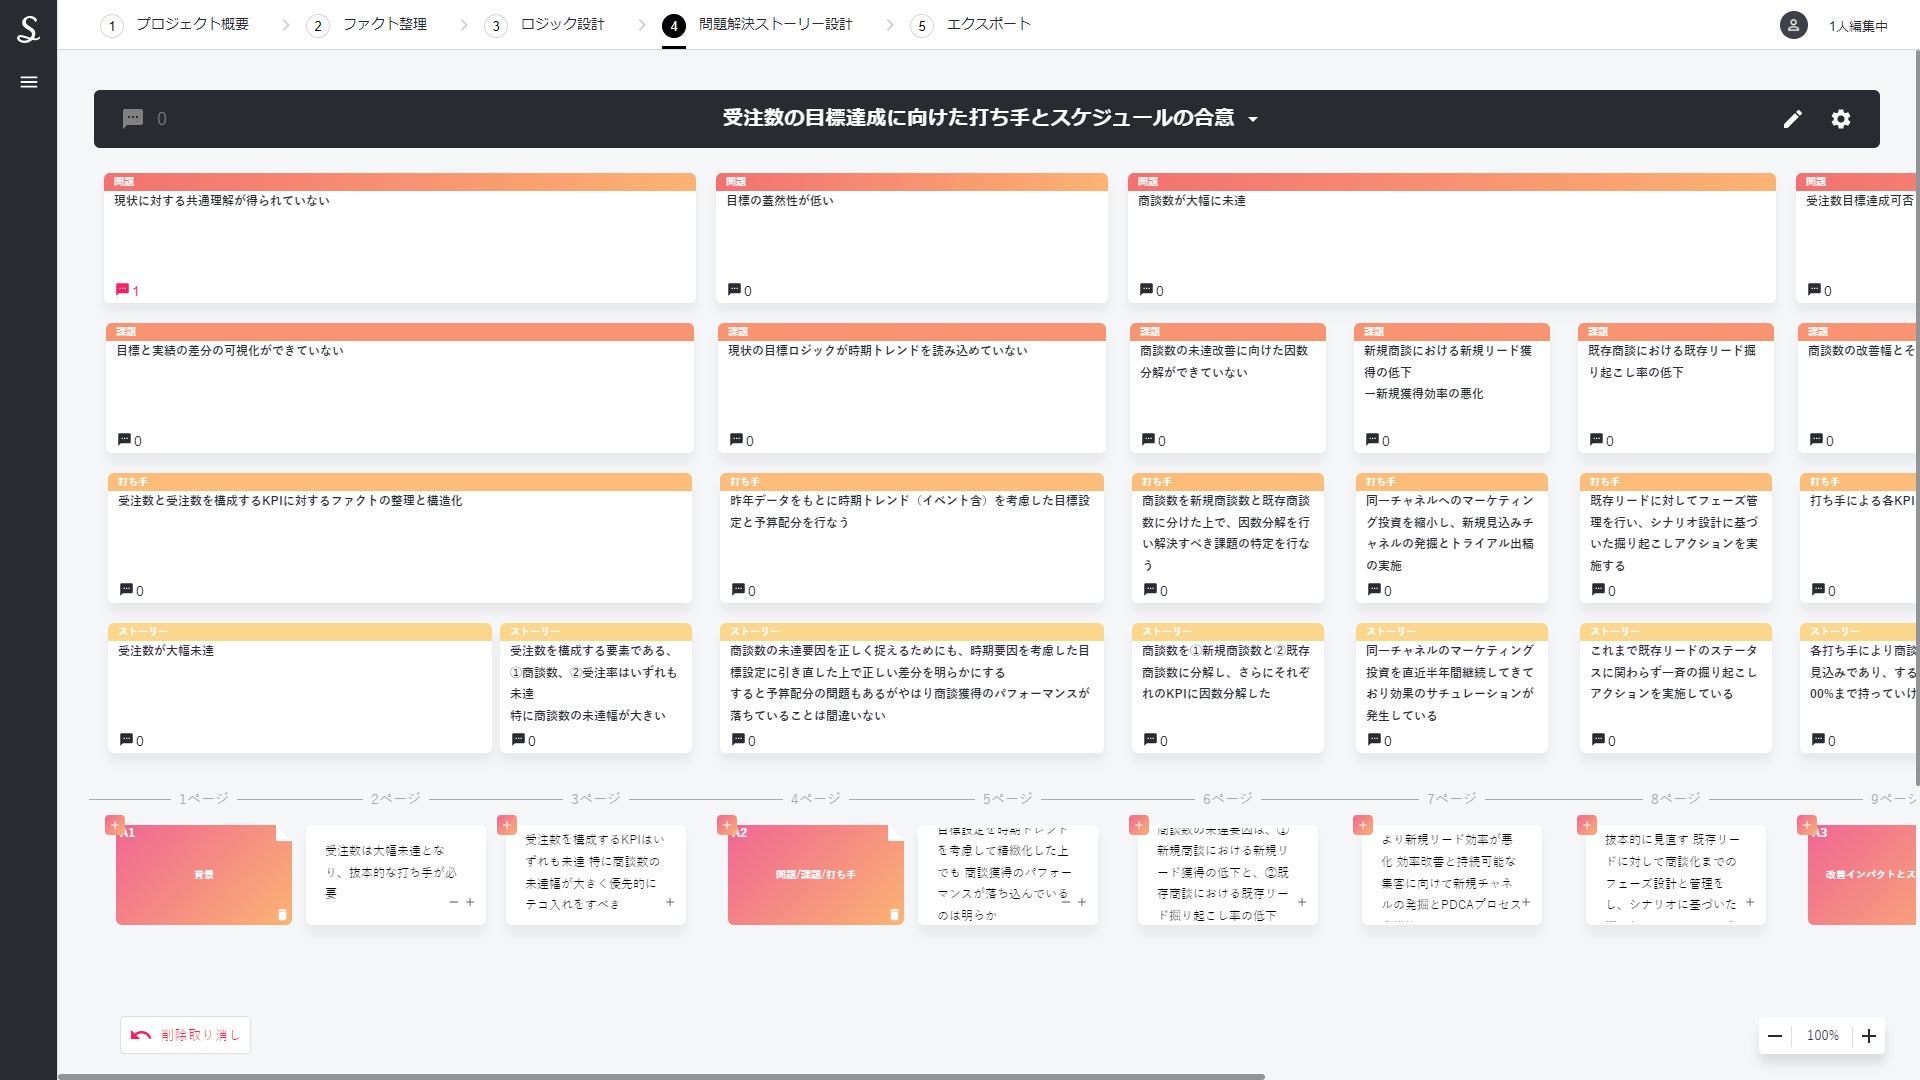Click the user avatar icon

pos(1793,26)
